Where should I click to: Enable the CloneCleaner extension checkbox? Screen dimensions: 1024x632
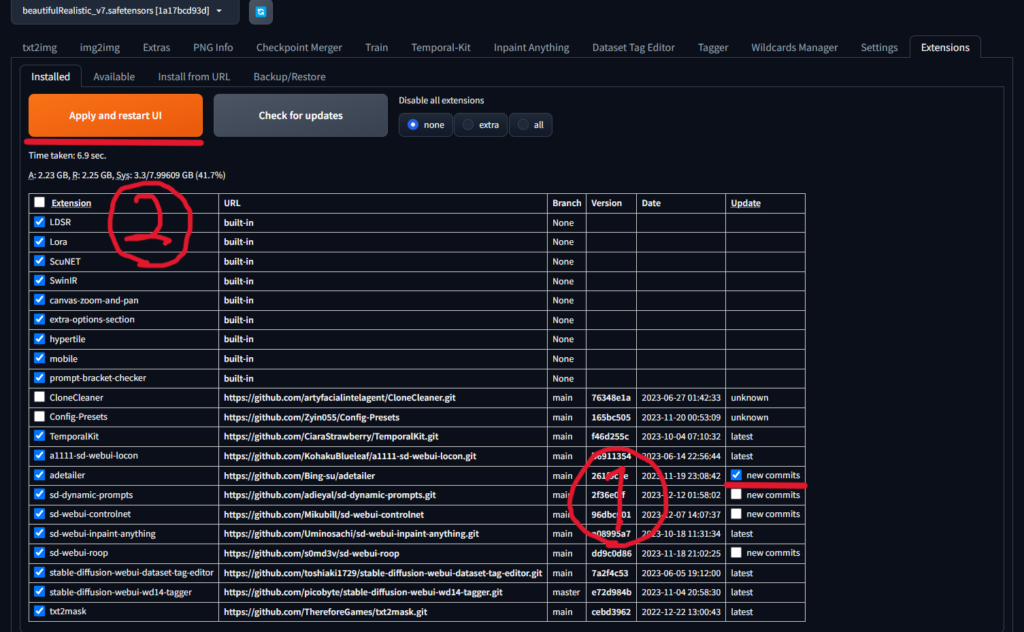click(x=40, y=397)
